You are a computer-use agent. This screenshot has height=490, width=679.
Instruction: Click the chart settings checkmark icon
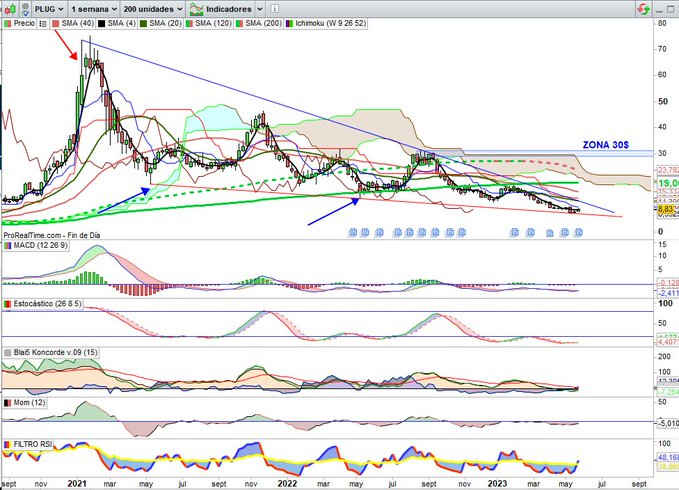pos(26,9)
